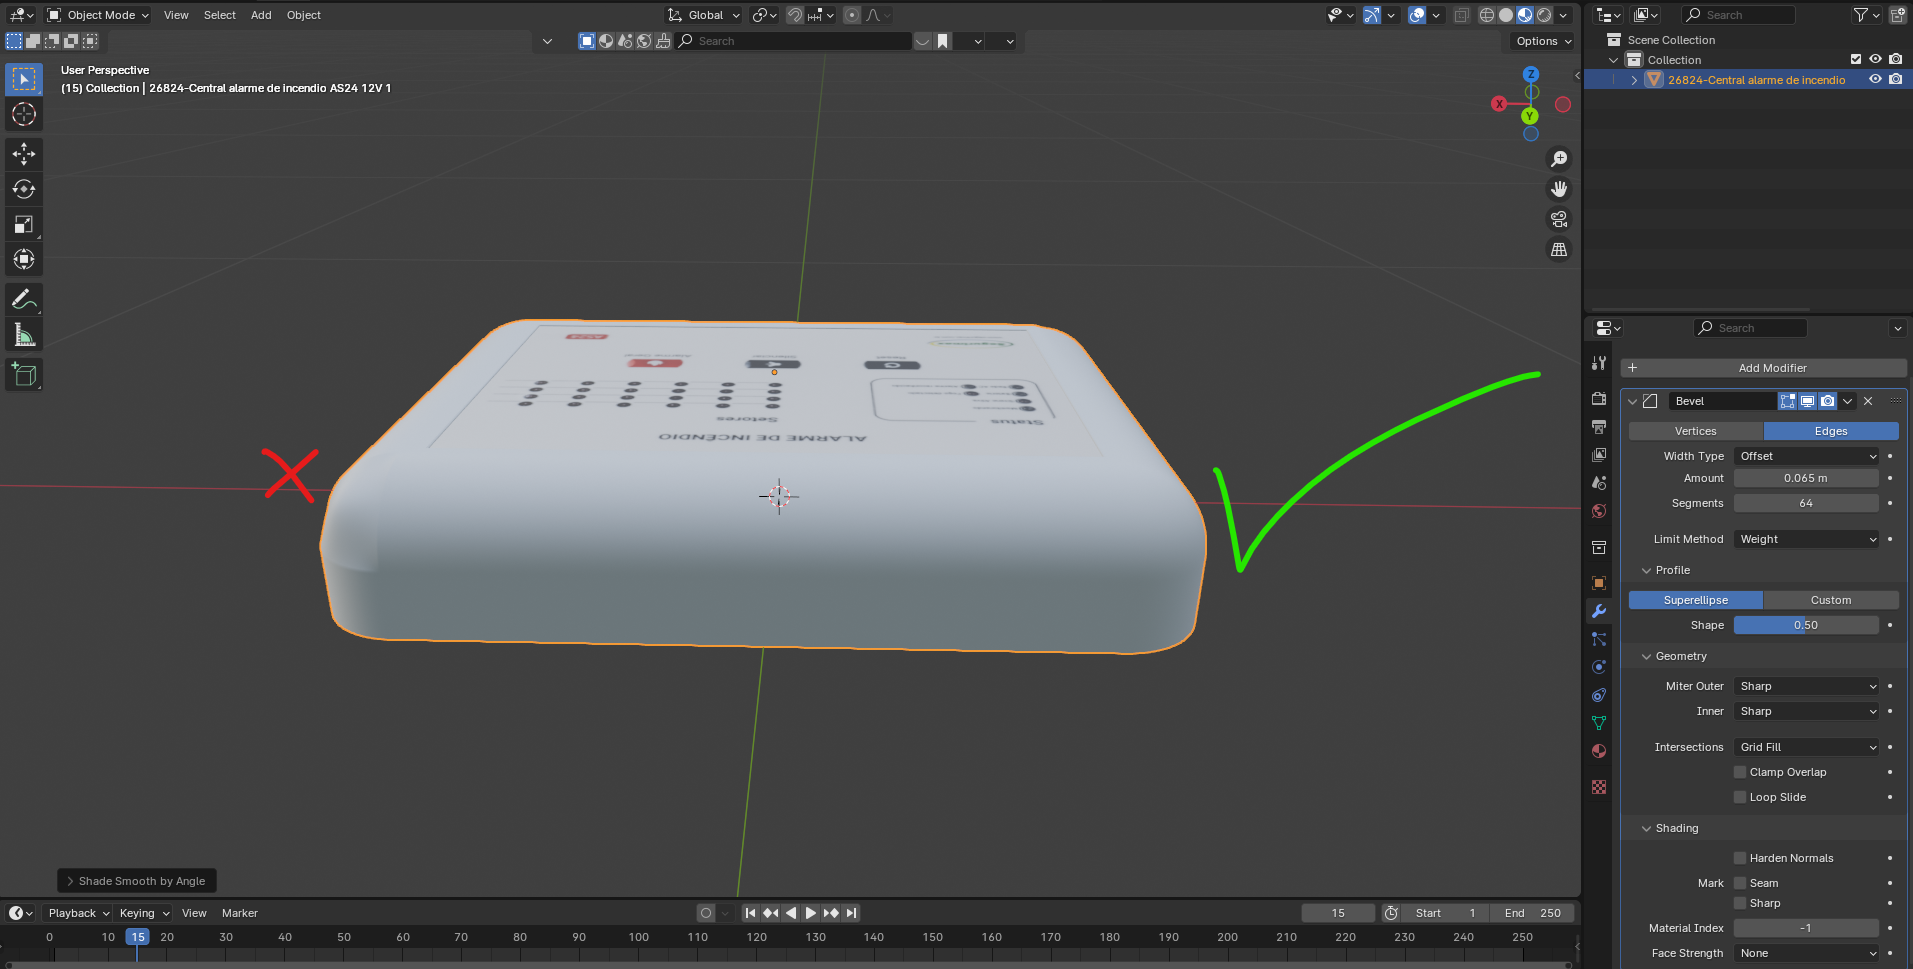Open the Miter Outer Sharp dropdown
The width and height of the screenshot is (1913, 969).
[1807, 686]
